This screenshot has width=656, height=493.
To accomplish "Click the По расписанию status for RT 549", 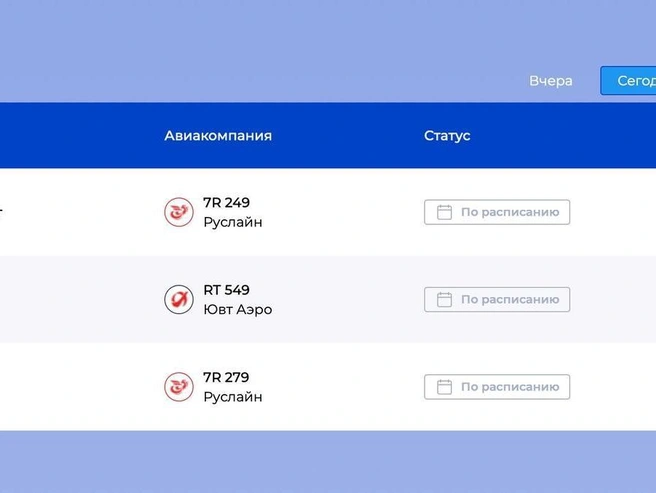I will click(x=497, y=300).
